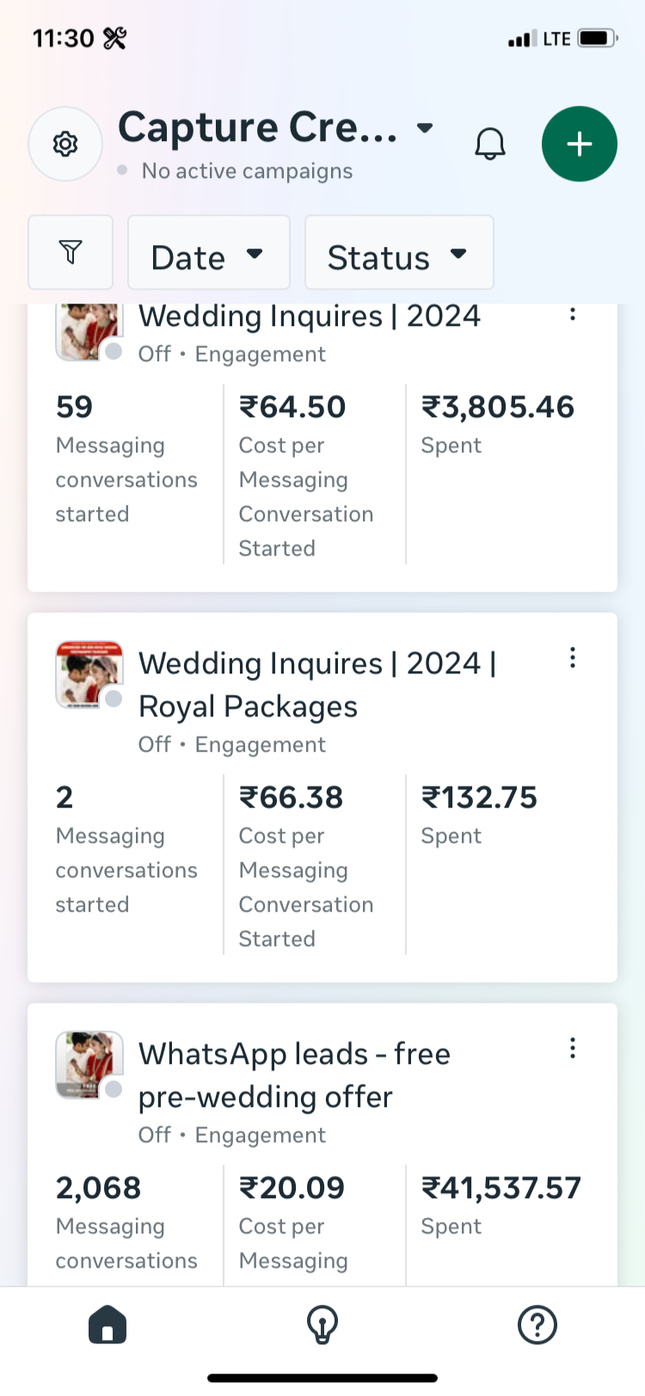The height and width of the screenshot is (1396, 645).
Task: Open the Capture Cre... account switcher
Action: [x=276, y=128]
